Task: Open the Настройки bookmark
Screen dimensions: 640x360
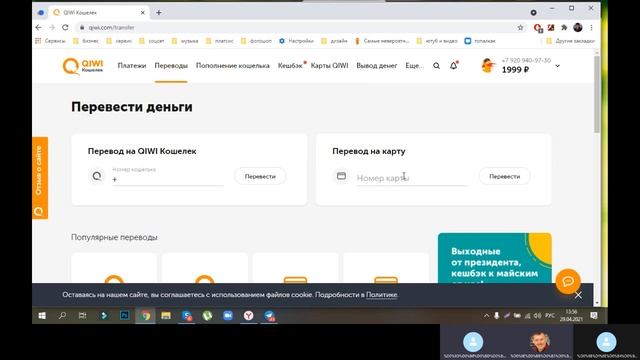Action: 296,41
